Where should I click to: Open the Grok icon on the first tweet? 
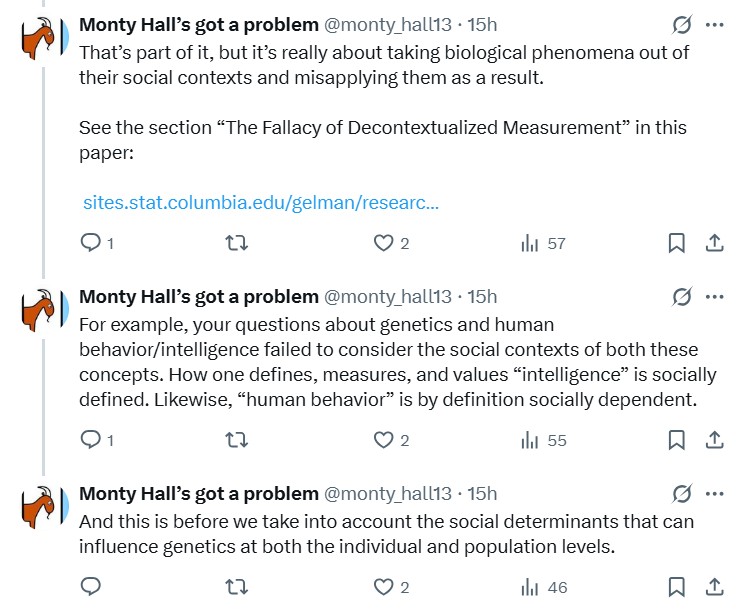[681, 24]
